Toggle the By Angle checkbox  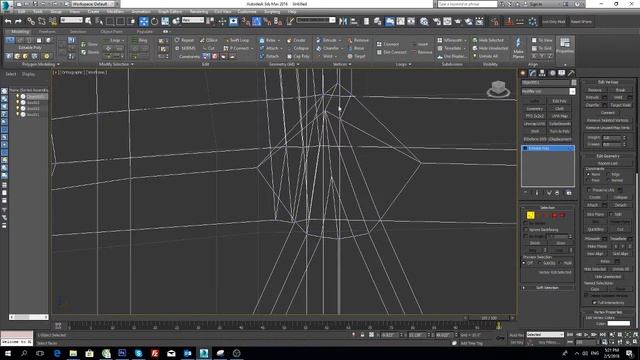point(526,236)
